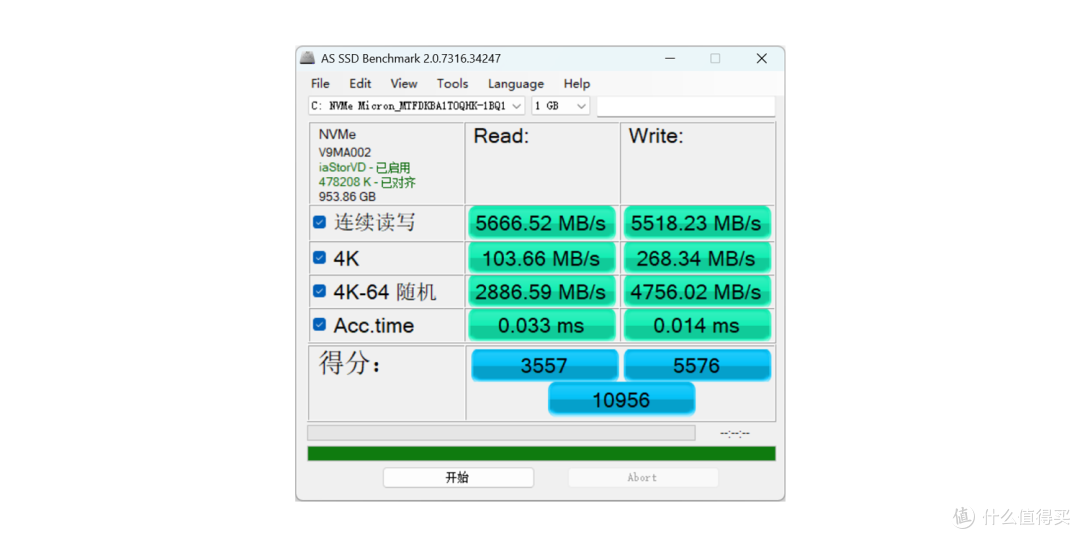Image resolution: width=1080 pixels, height=539 pixels.
Task: Click the Read: column header
Action: 501,136
